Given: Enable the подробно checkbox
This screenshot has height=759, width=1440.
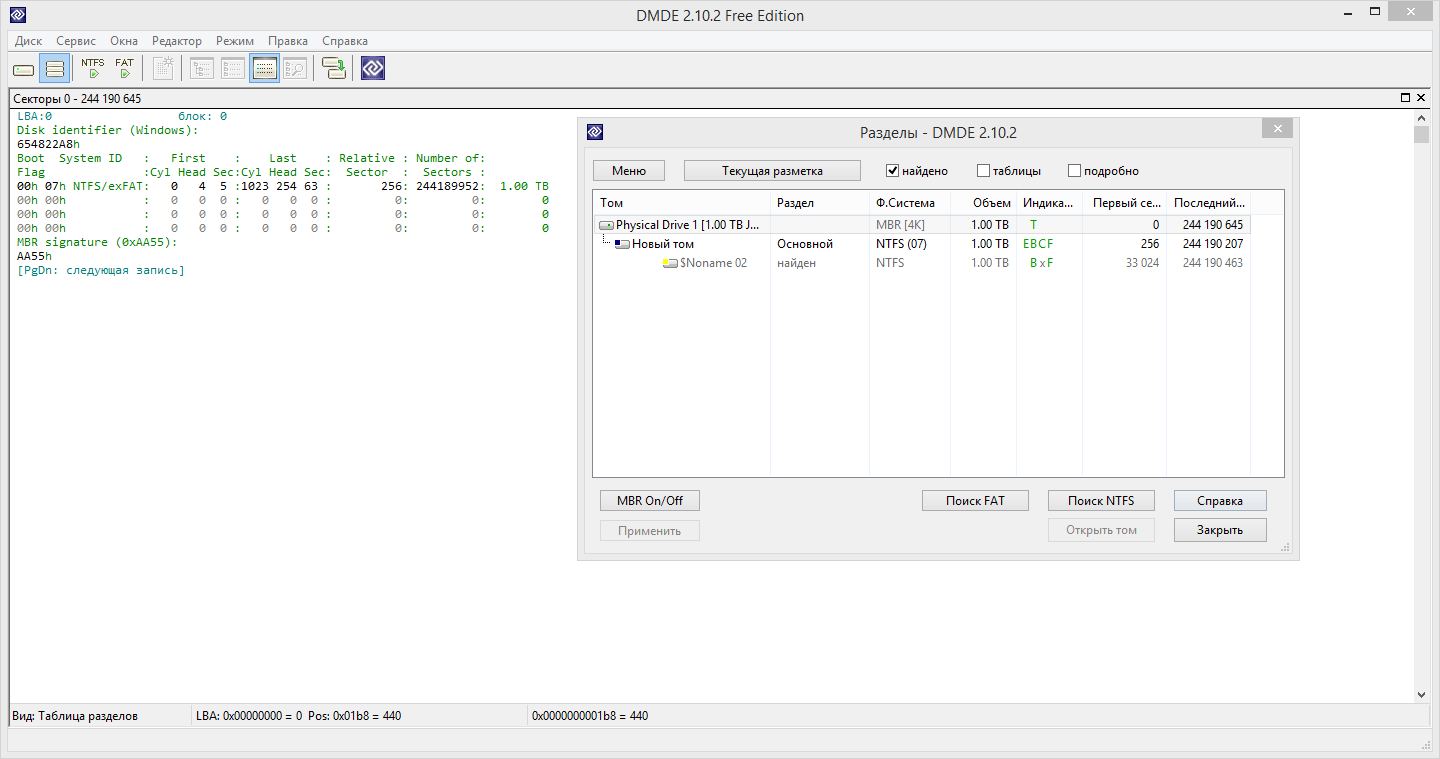Looking at the screenshot, I should [1075, 171].
